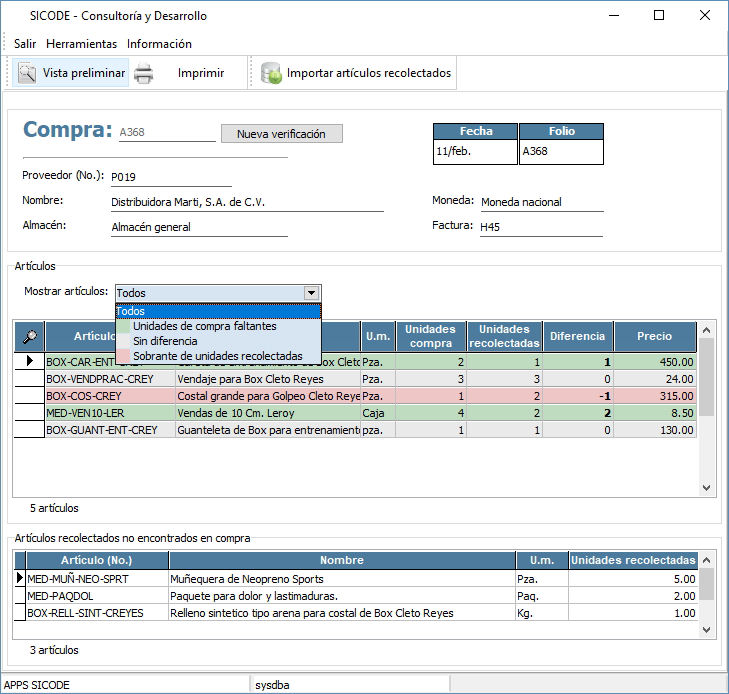Click the Imprimir toolbar button label
This screenshot has width=729, height=694.
pyautogui.click(x=201, y=73)
